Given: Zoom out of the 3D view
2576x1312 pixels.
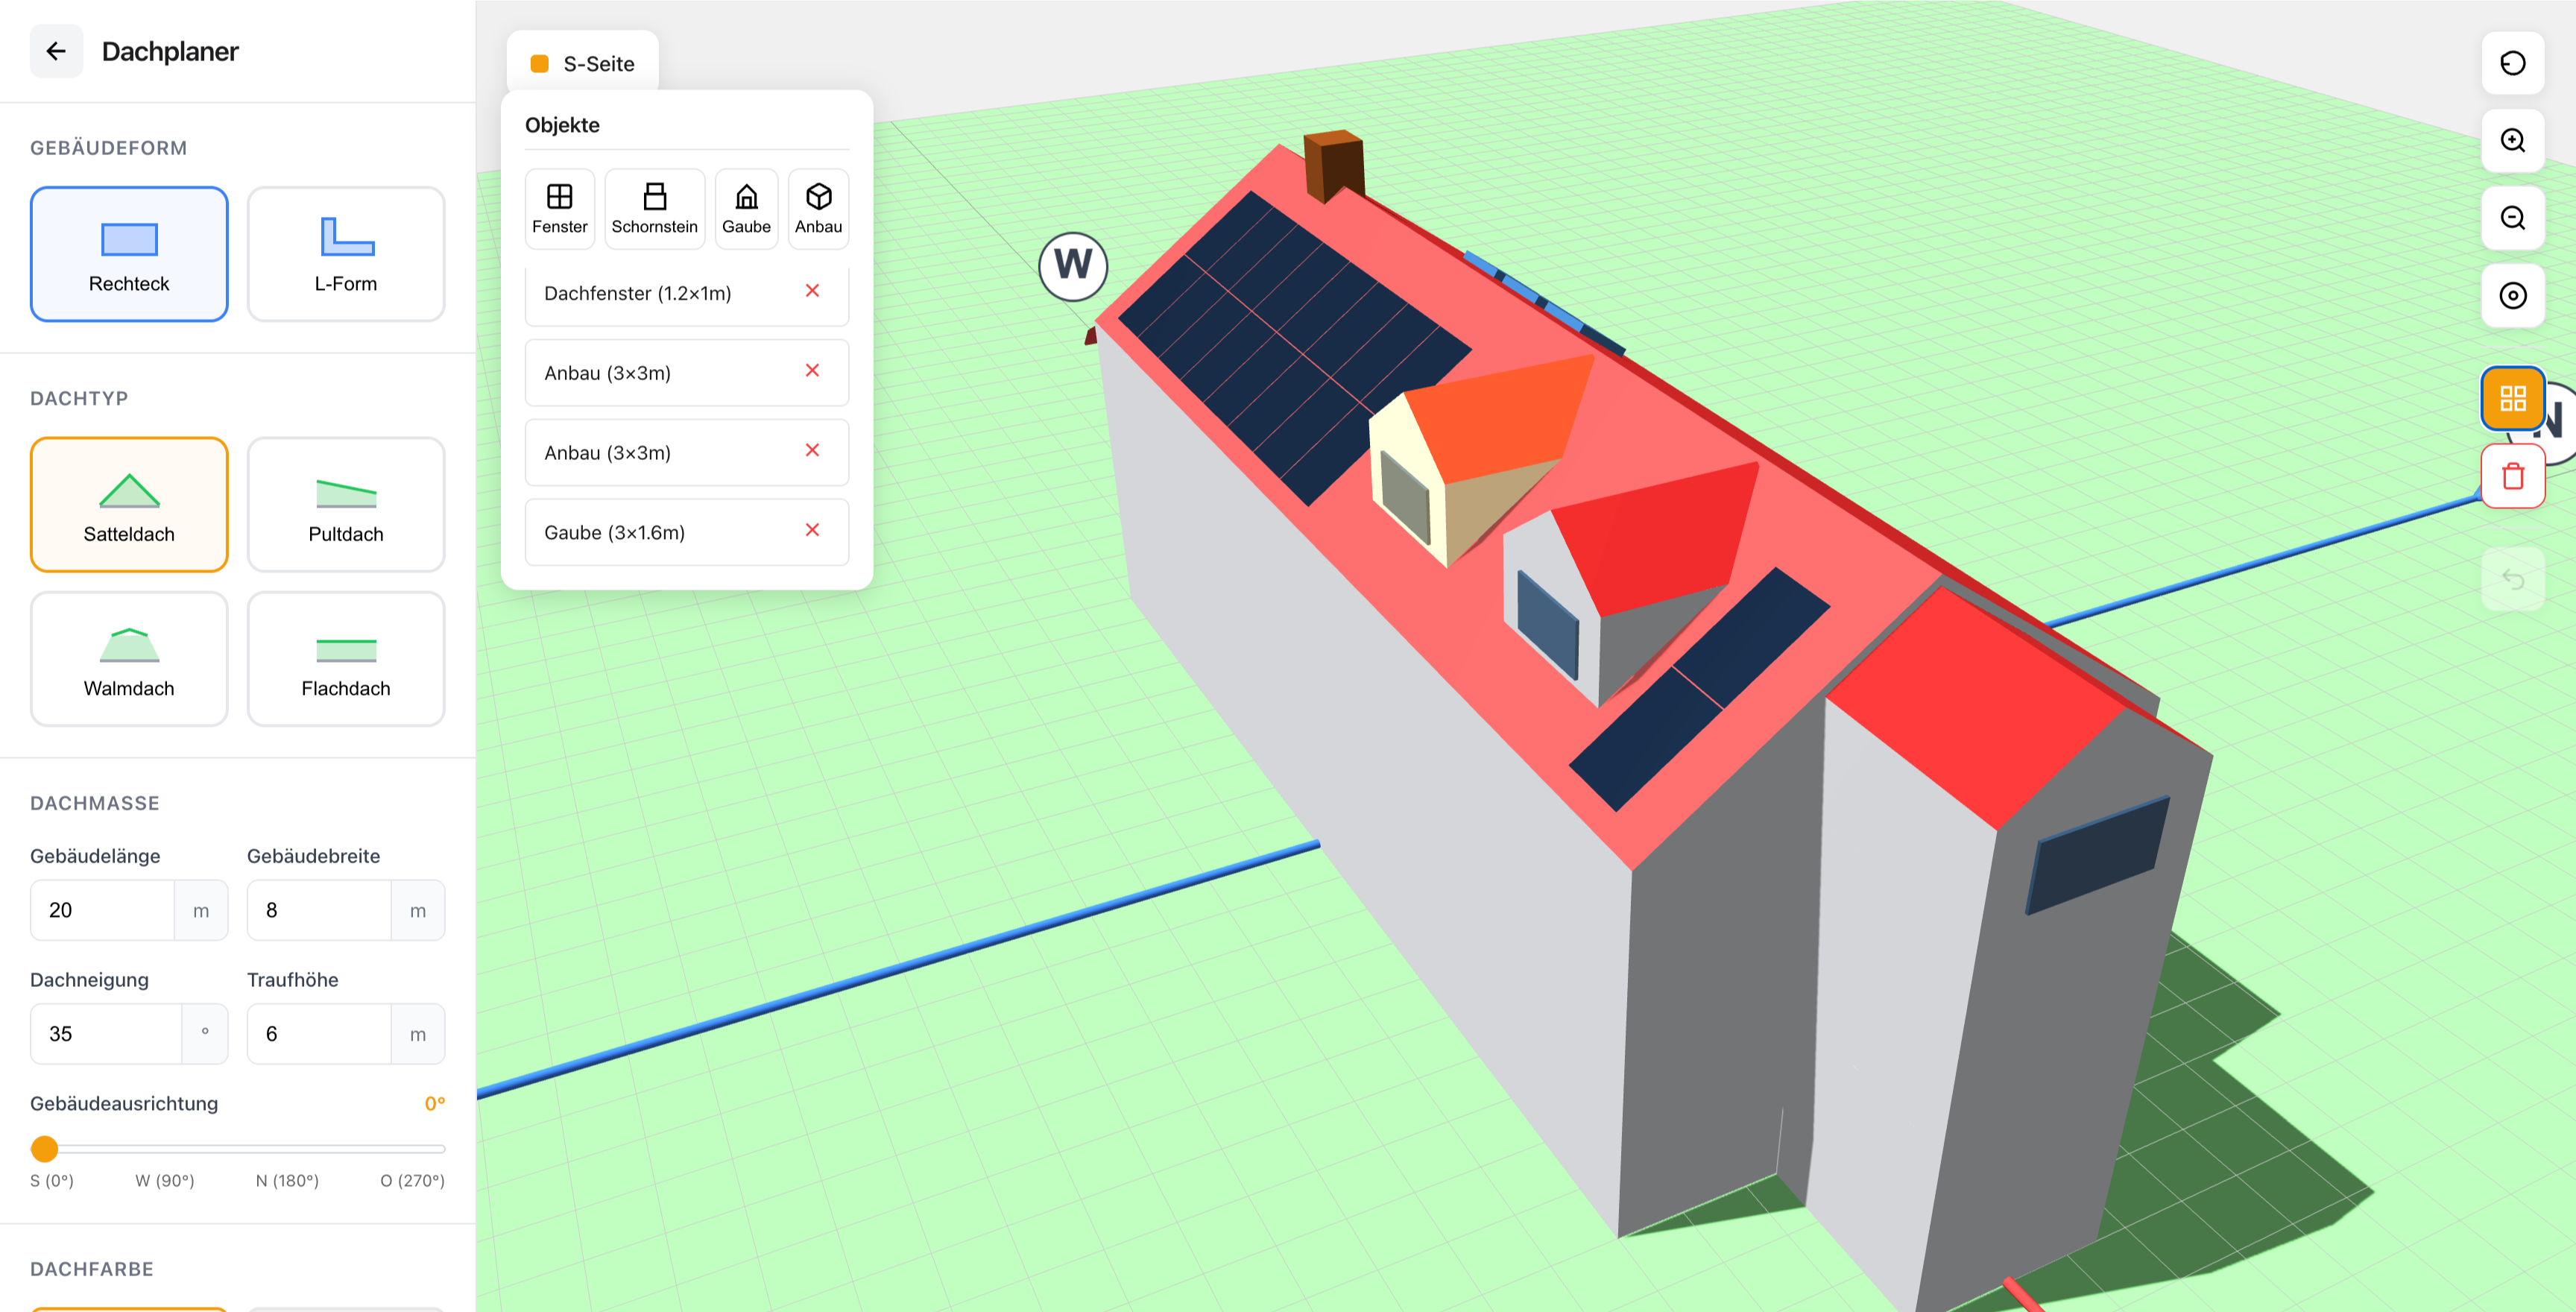Looking at the screenshot, I should point(2512,218).
